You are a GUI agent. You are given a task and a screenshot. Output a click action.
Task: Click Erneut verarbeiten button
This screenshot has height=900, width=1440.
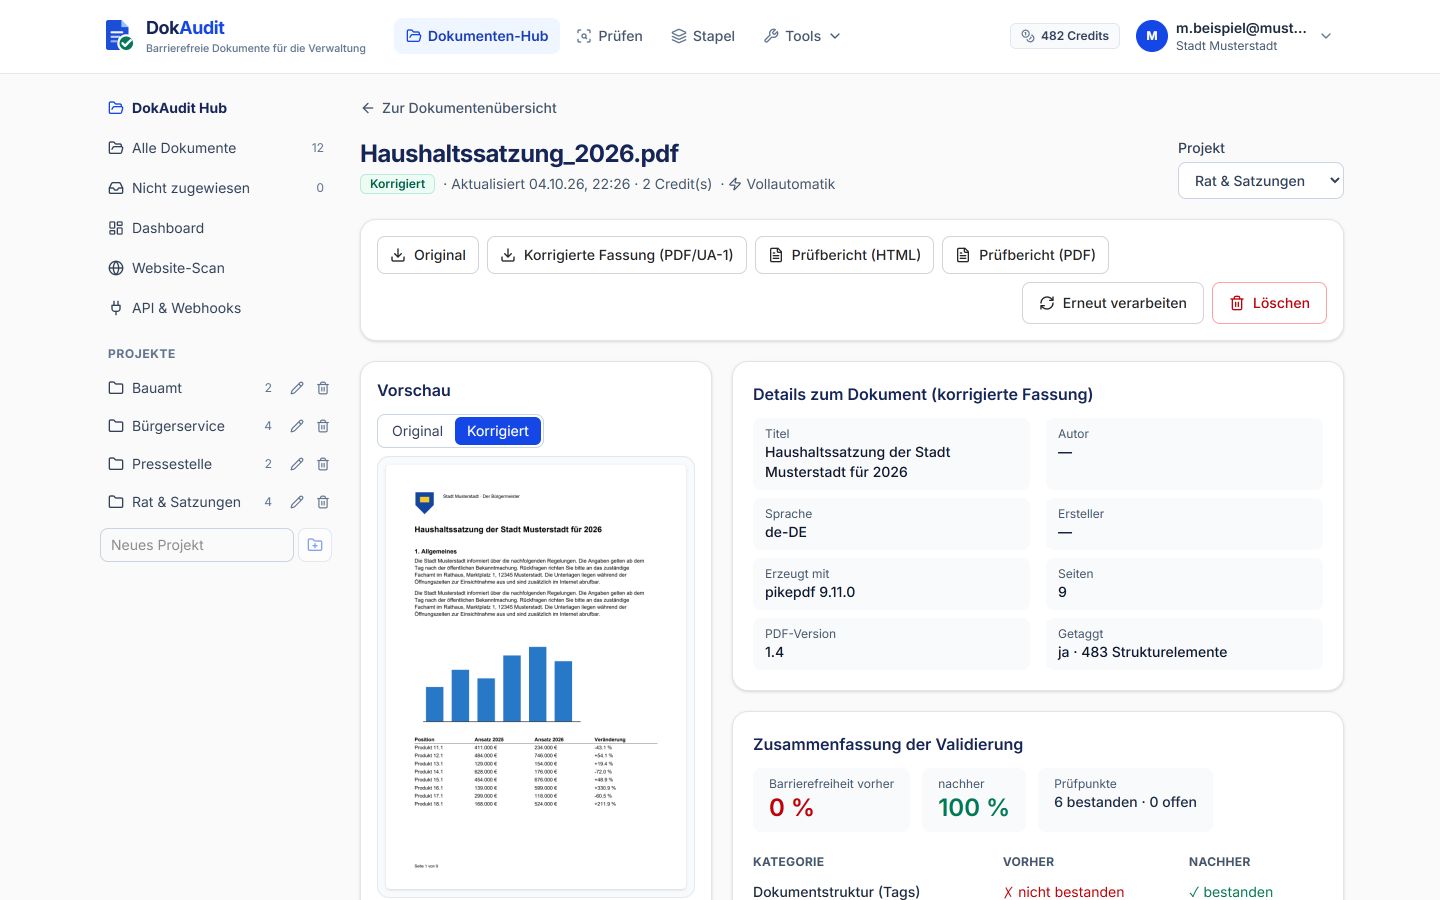[x=1113, y=303]
